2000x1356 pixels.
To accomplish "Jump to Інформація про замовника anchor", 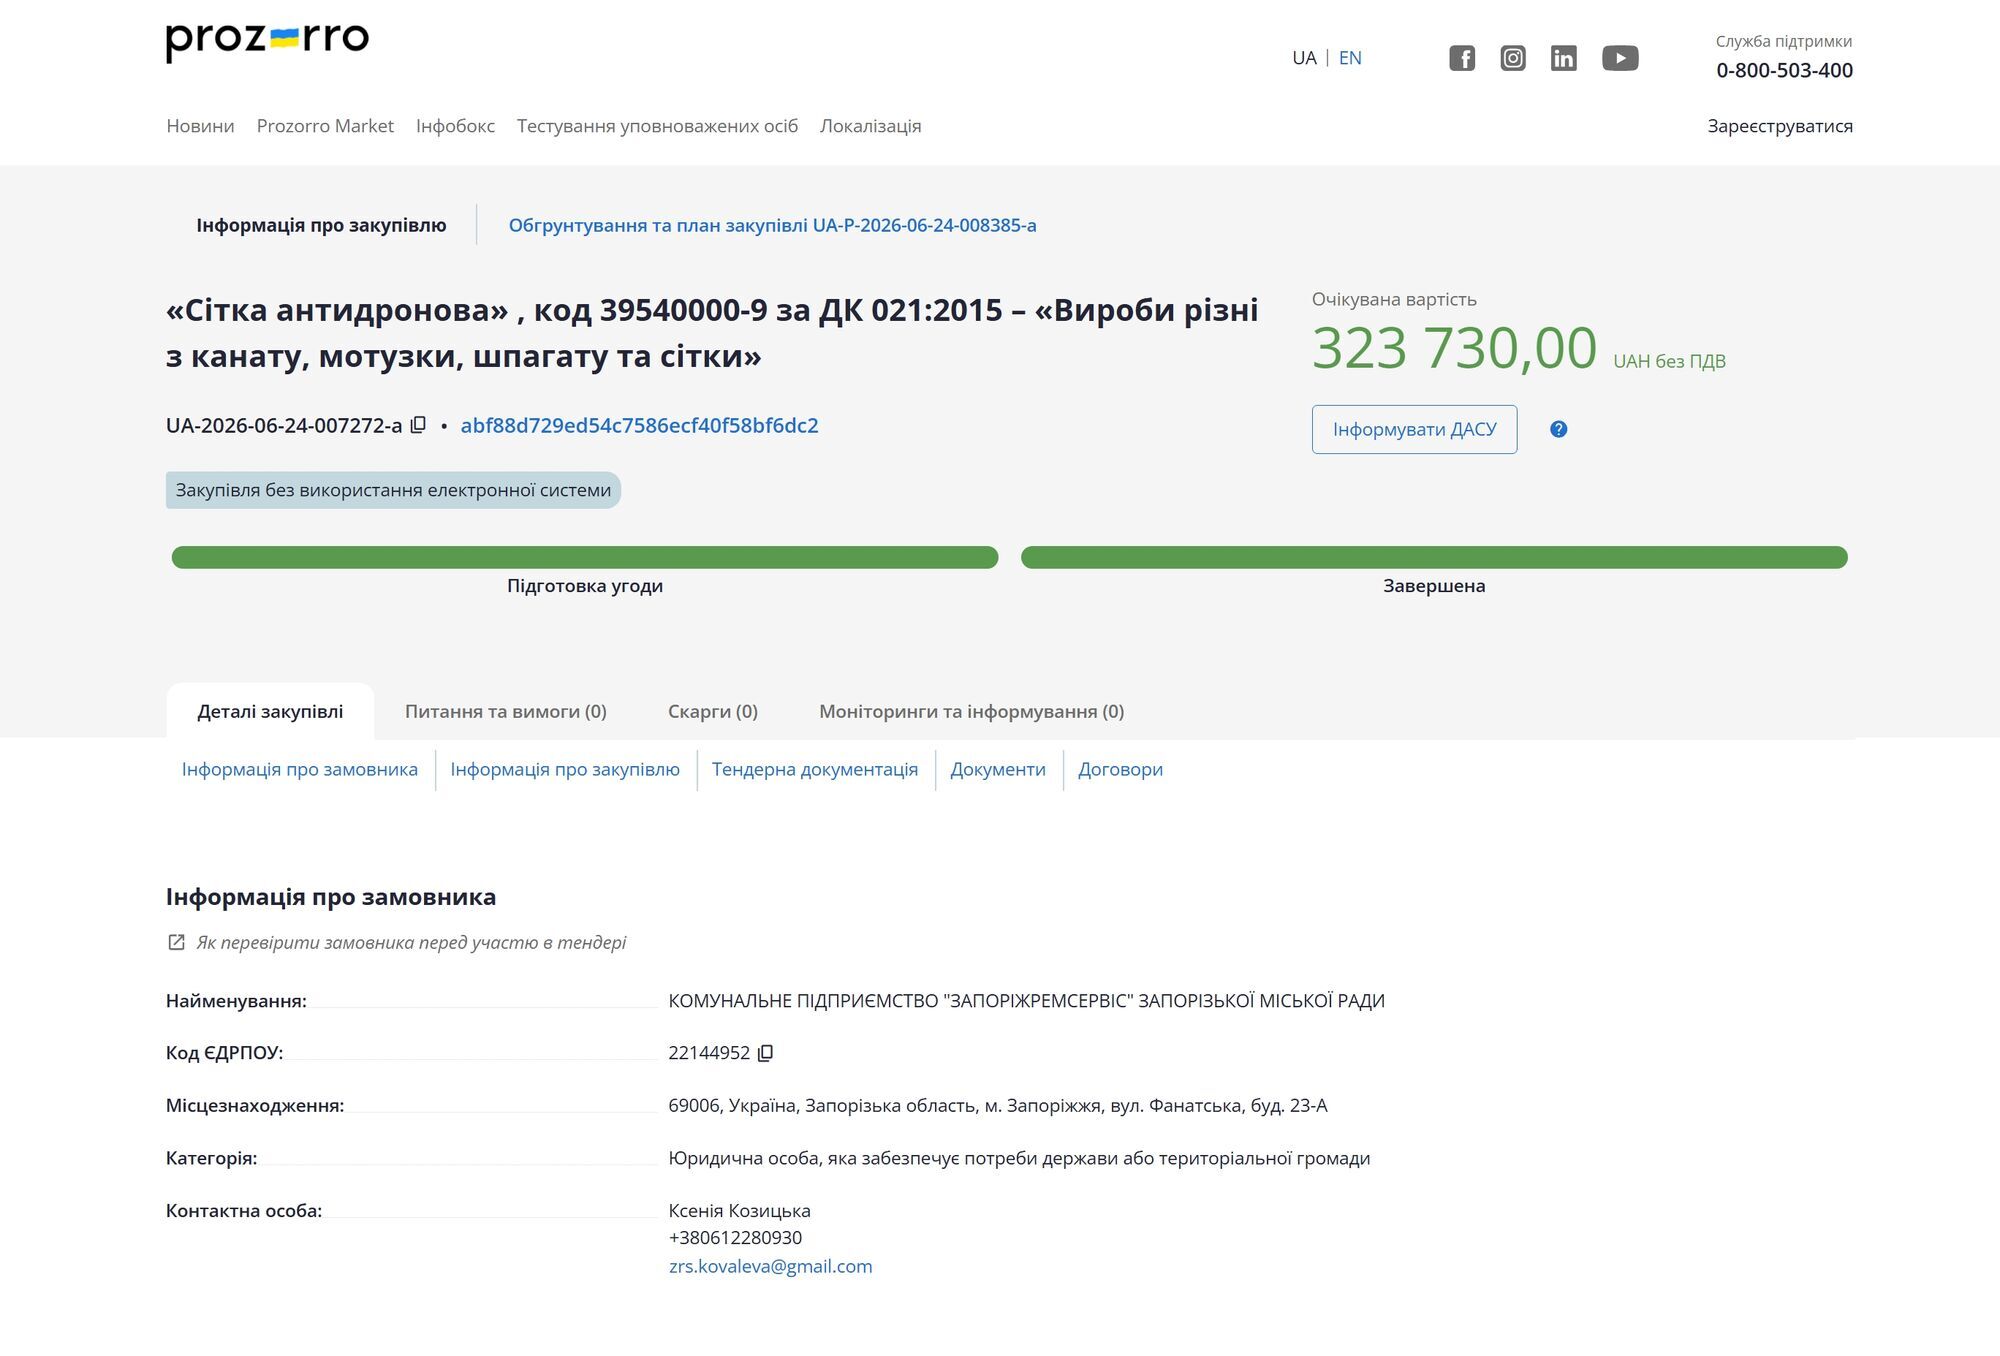I will coord(300,769).
